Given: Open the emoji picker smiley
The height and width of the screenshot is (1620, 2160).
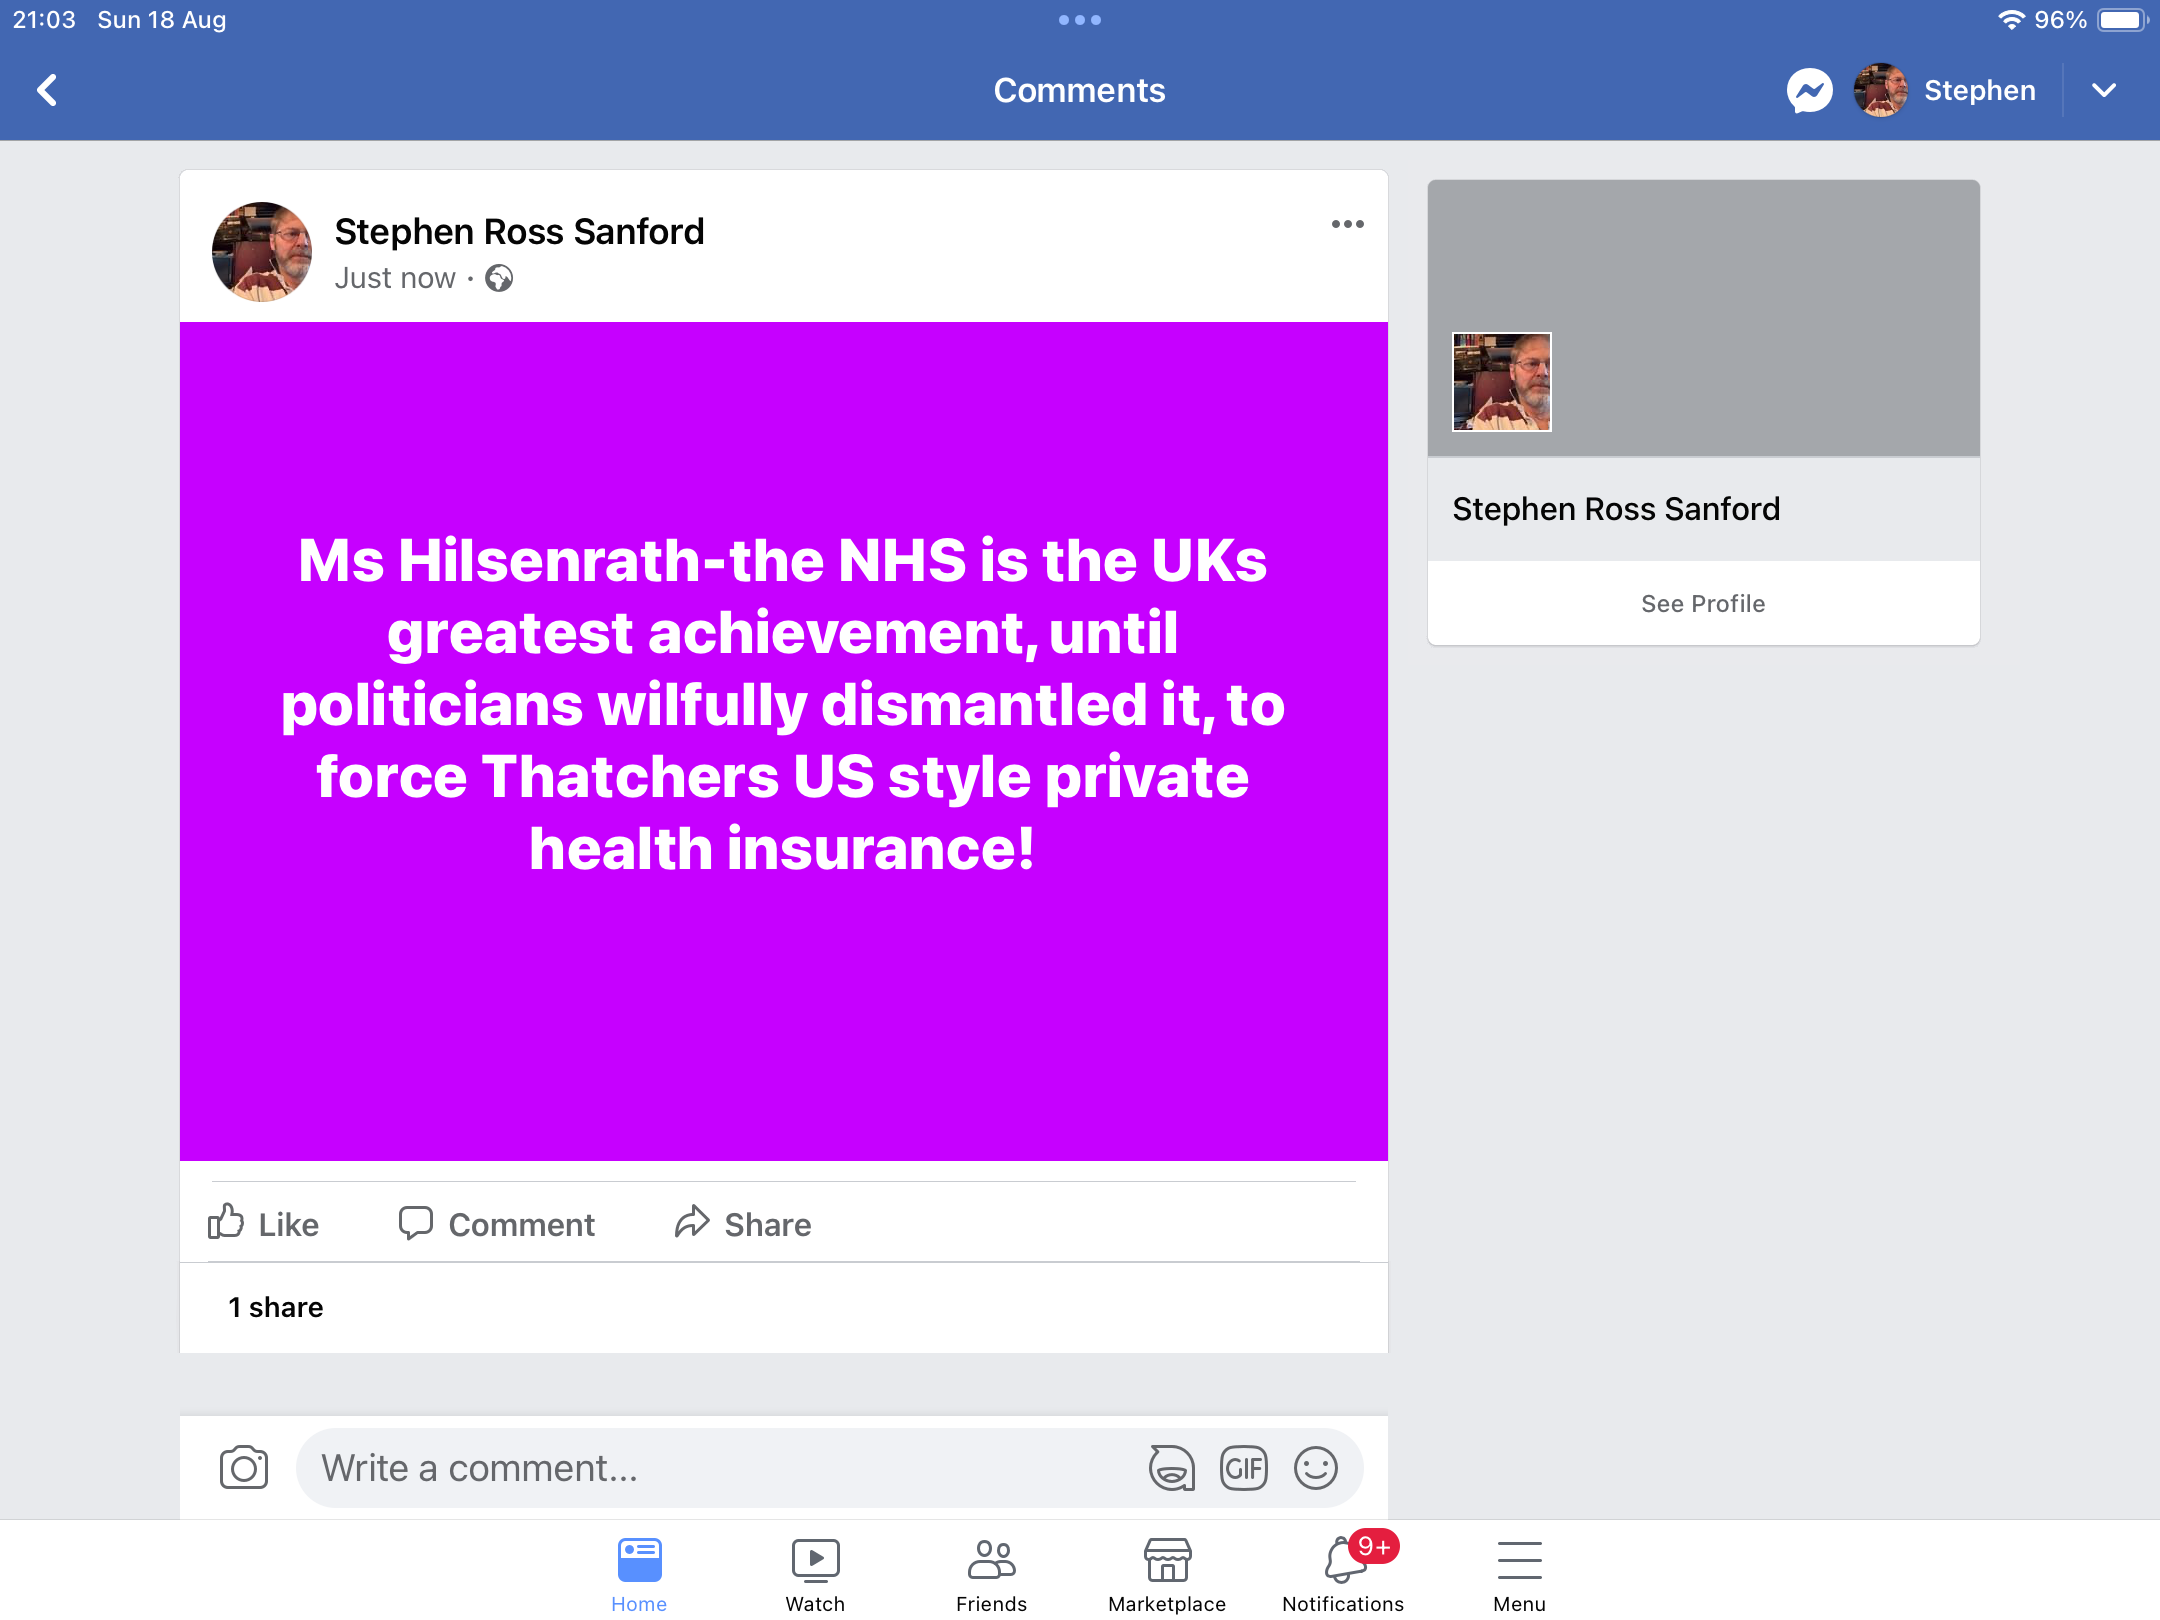Looking at the screenshot, I should click(x=1315, y=1468).
